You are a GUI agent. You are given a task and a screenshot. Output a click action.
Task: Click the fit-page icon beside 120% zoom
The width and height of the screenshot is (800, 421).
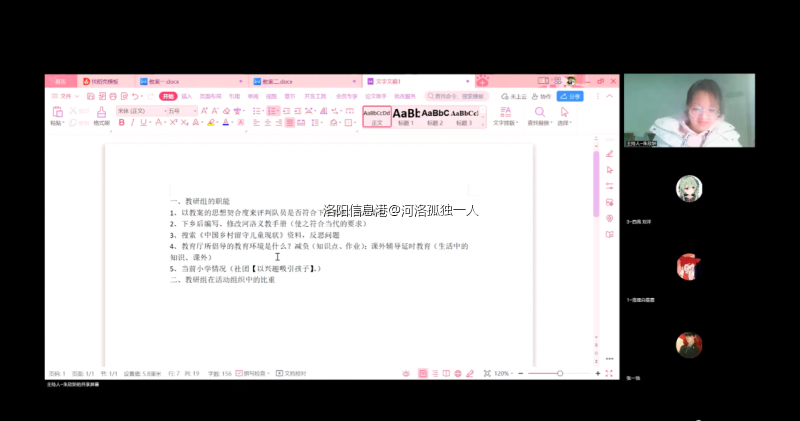[487, 374]
